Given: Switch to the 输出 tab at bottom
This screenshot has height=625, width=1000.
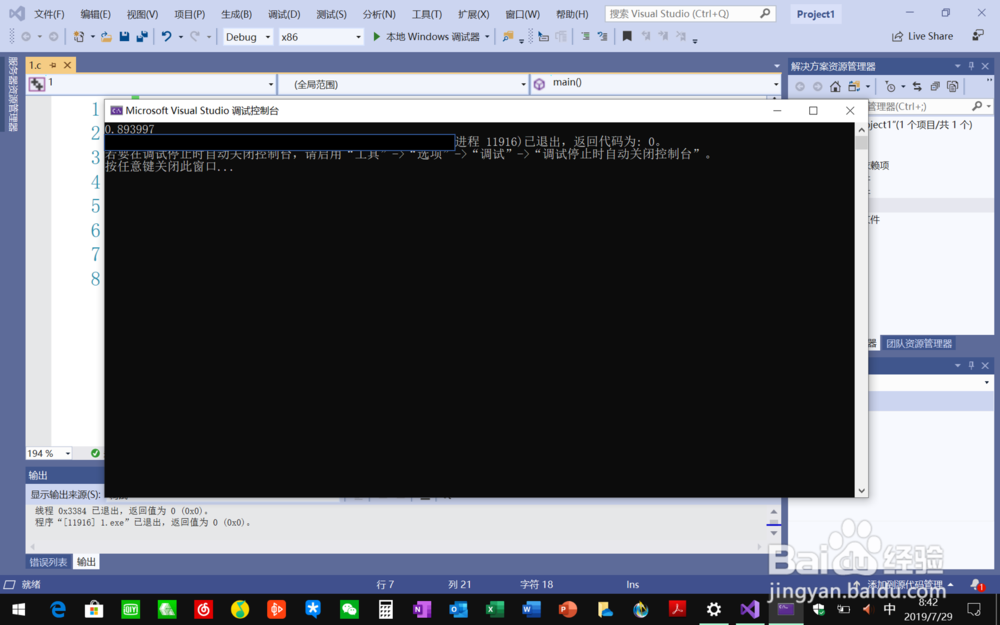Looking at the screenshot, I should [x=86, y=562].
